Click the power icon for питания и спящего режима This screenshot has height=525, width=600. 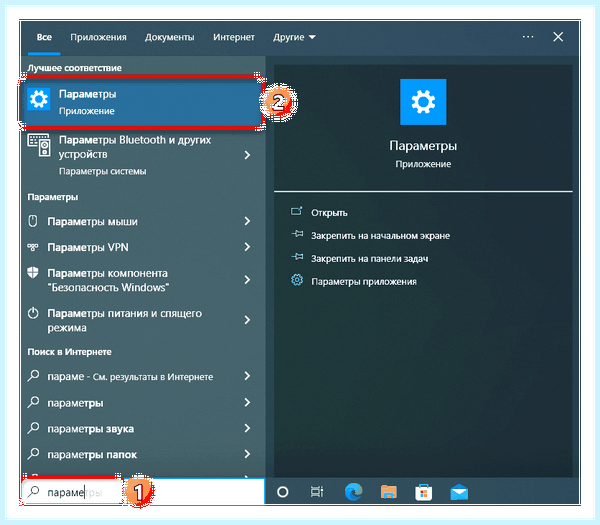tap(33, 313)
